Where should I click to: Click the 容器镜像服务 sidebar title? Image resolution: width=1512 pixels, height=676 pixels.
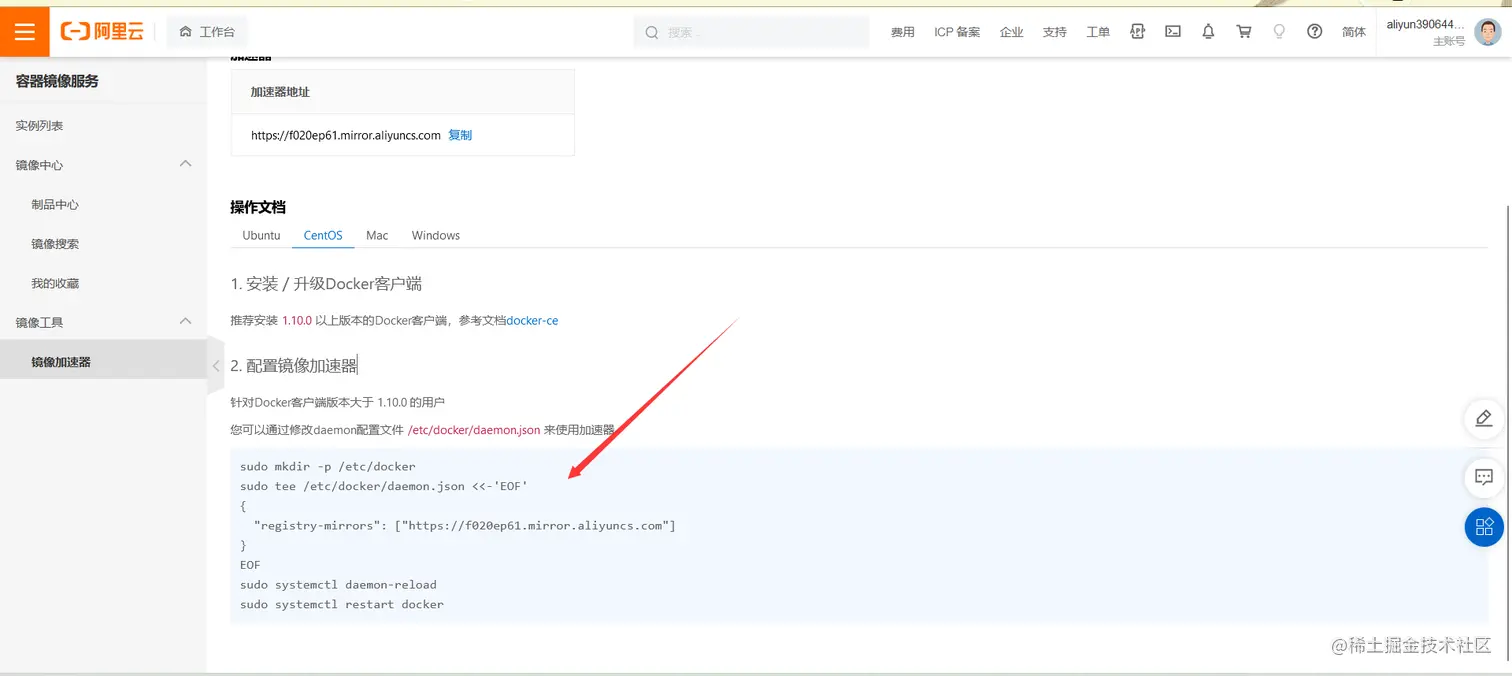(57, 82)
